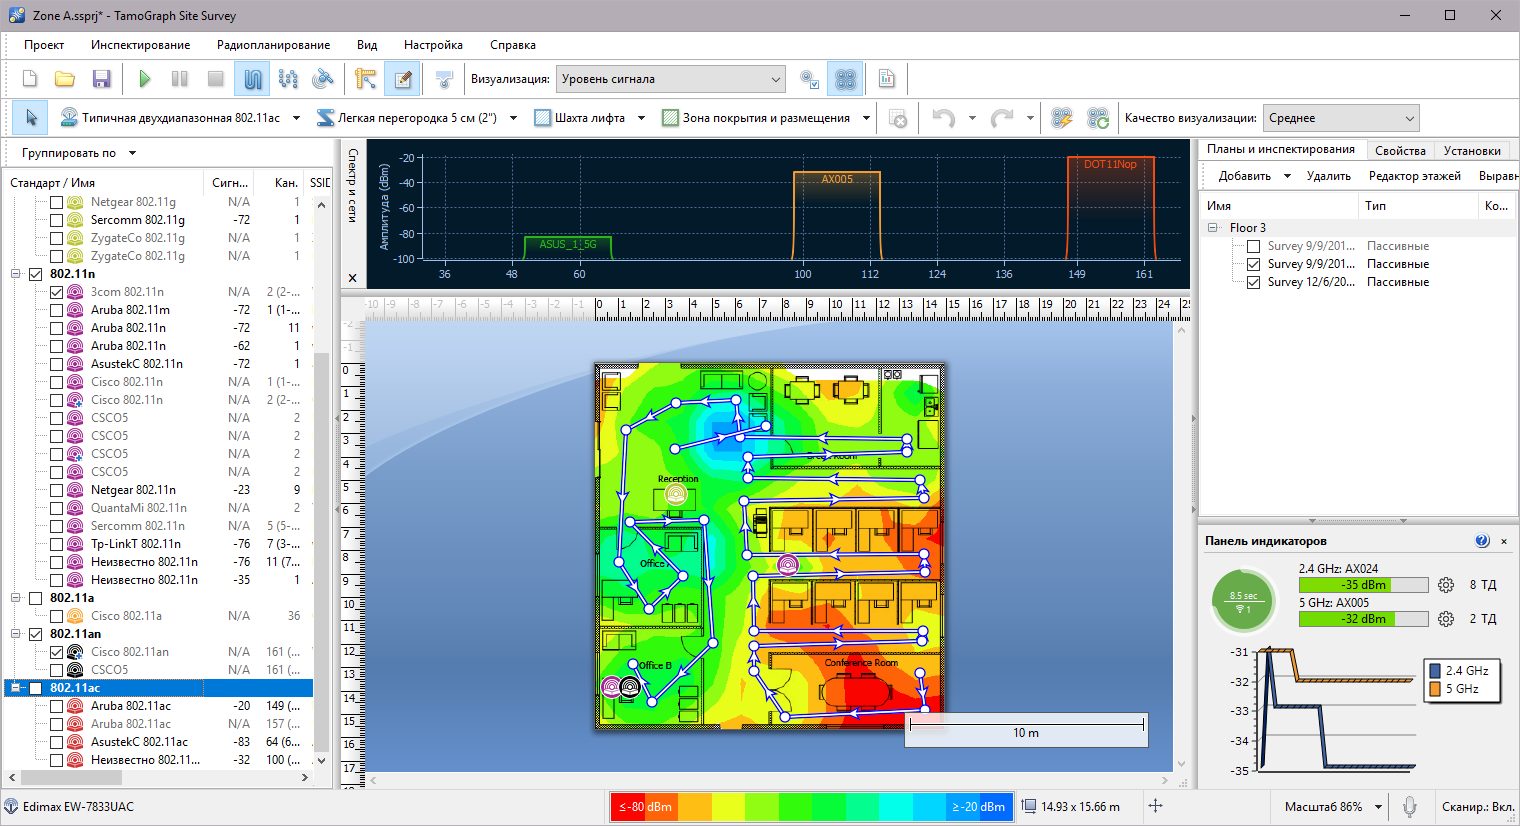Image resolution: width=1520 pixels, height=826 pixels.
Task: Switch to the Свойства tab
Action: coord(1400,150)
